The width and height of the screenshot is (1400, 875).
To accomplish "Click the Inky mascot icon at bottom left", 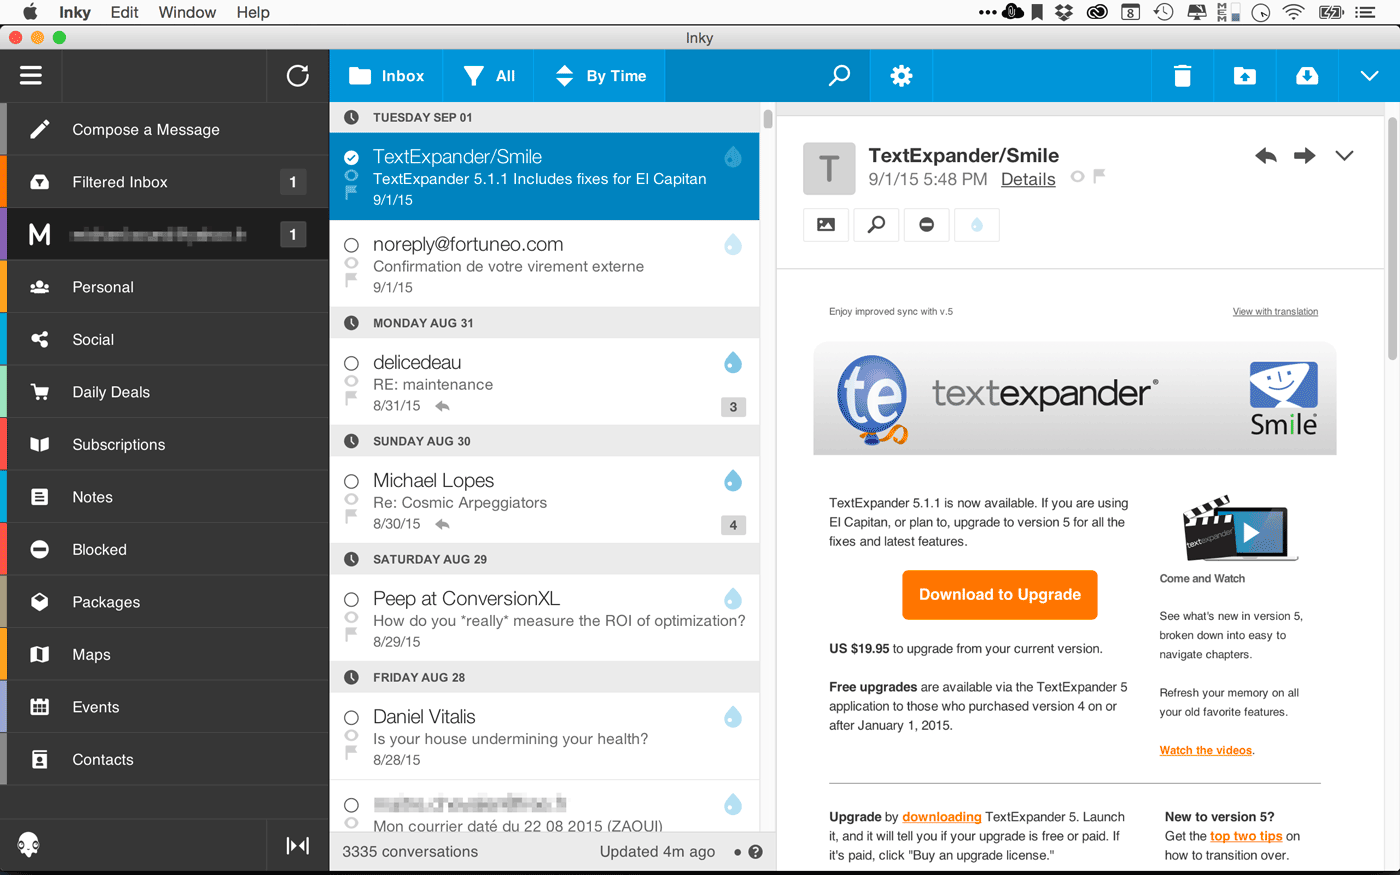I will (29, 845).
